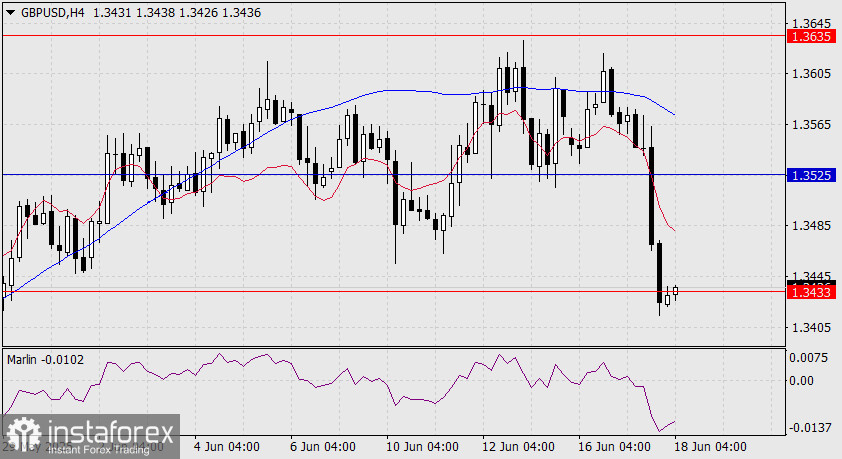This screenshot has height=459, width=842.
Task: Click the 16 Jun 04:00 time label
Action: click(x=614, y=447)
